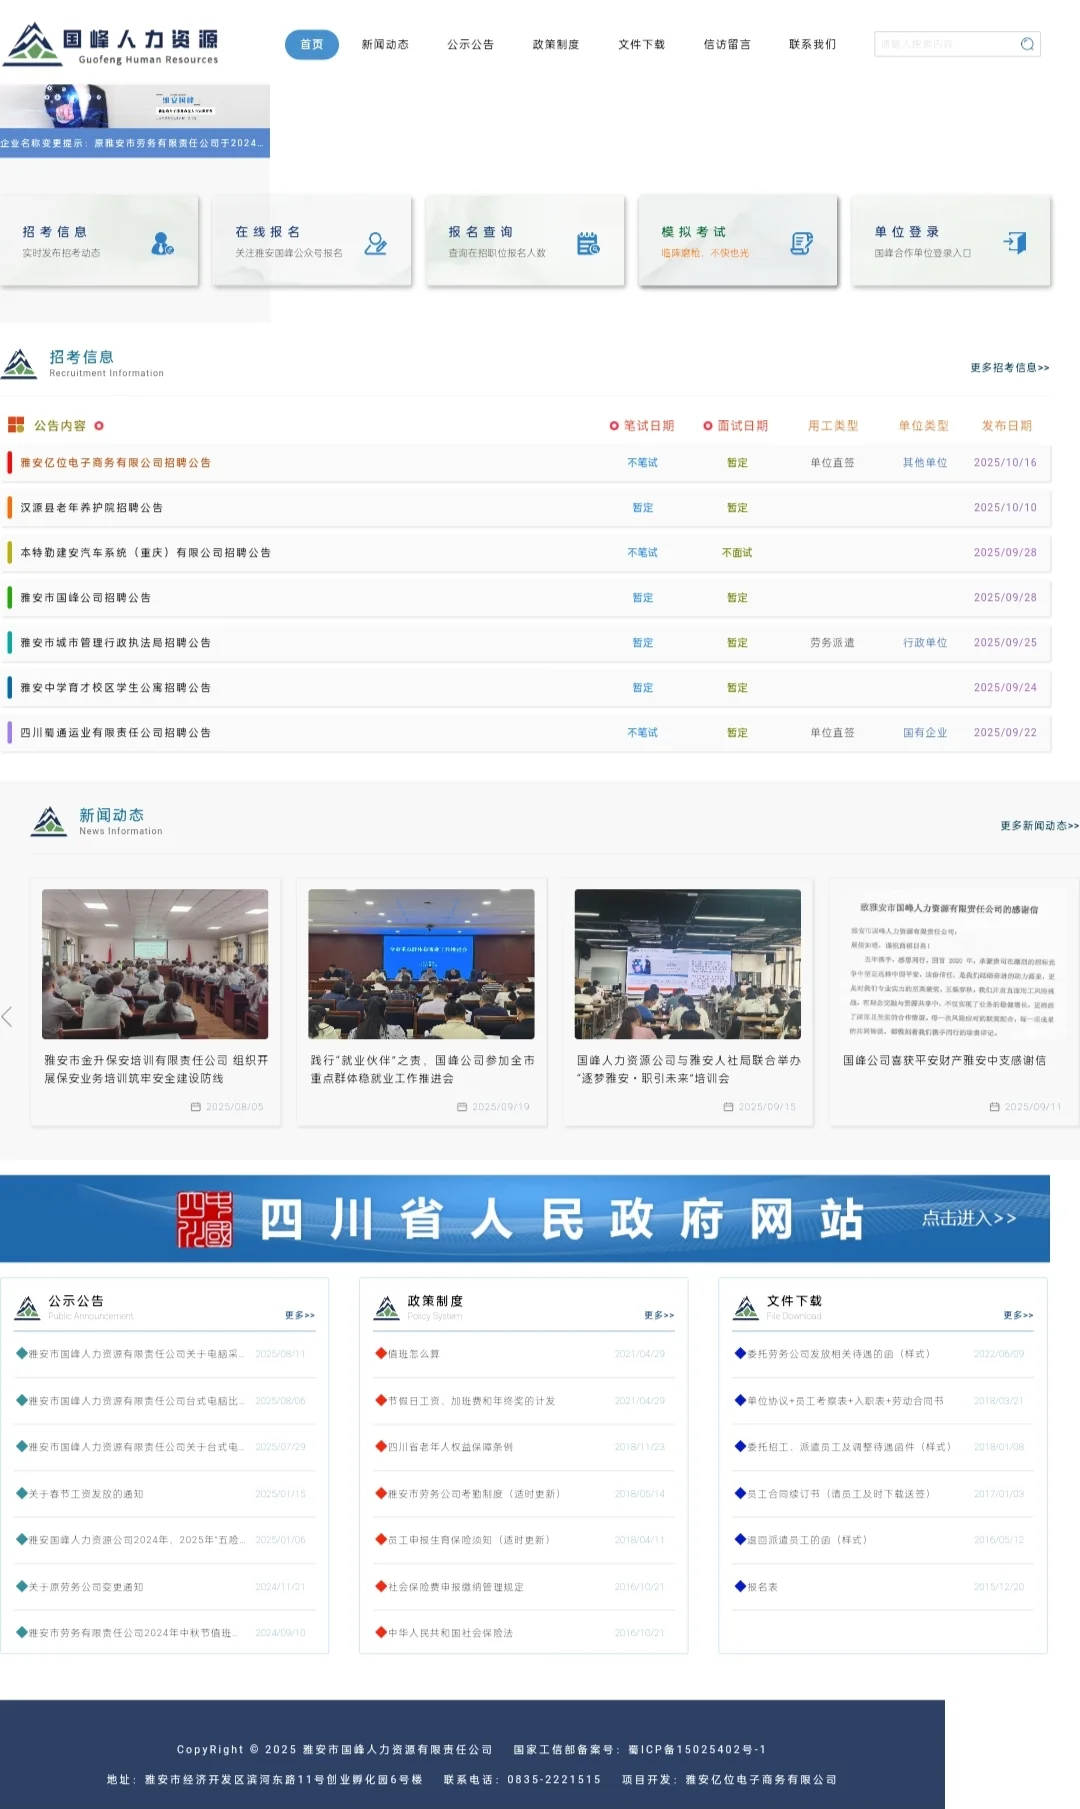Open 国峰公司喜获平安财产雅安中支感谢信 article
This screenshot has height=1809, width=1080.
[x=944, y=1060]
